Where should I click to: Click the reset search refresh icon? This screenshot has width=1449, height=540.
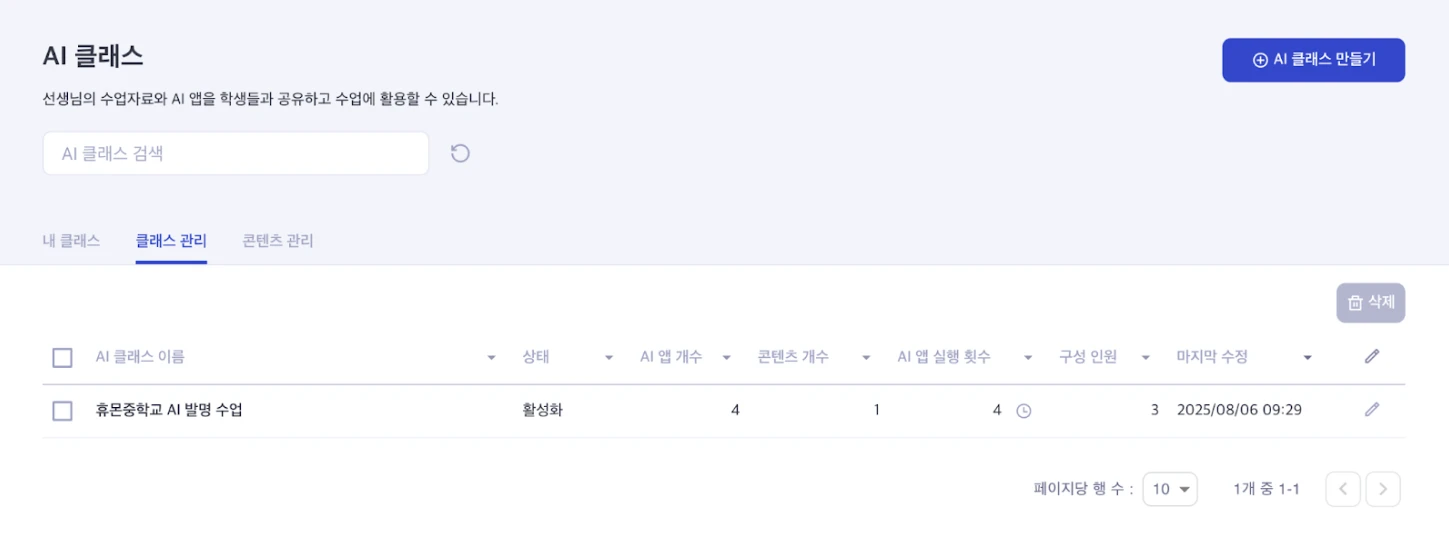[x=460, y=153]
